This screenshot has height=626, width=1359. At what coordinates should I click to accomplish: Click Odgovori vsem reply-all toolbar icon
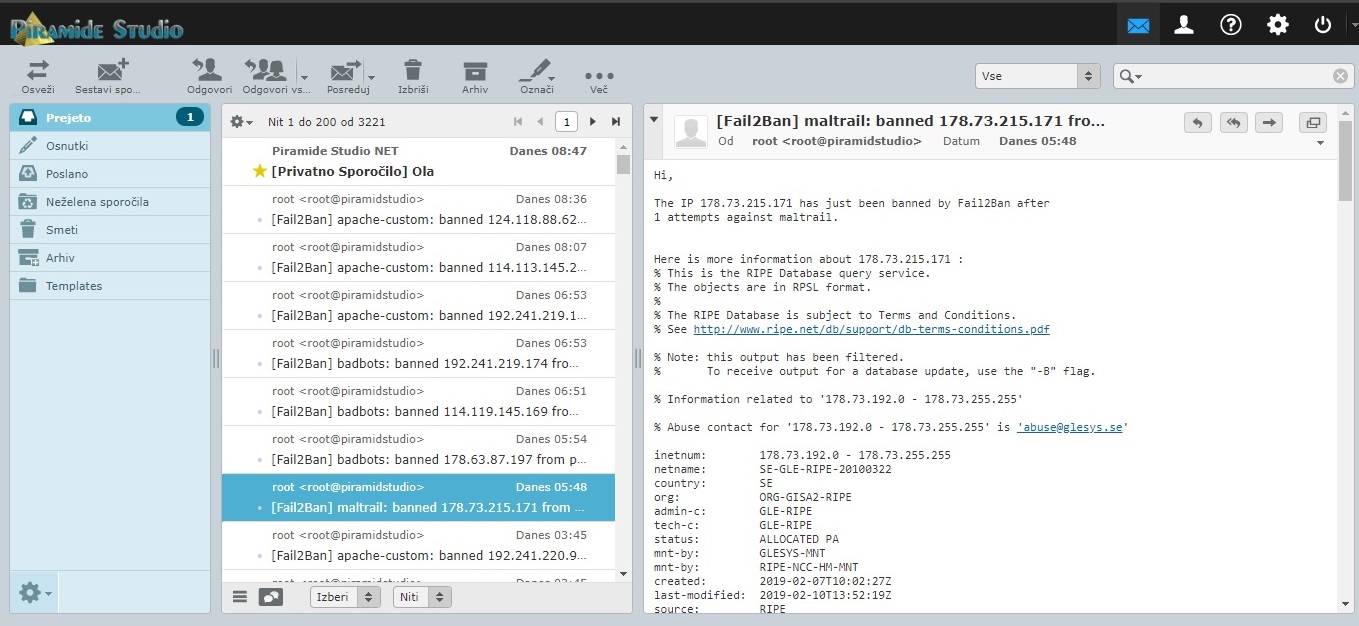(265, 71)
